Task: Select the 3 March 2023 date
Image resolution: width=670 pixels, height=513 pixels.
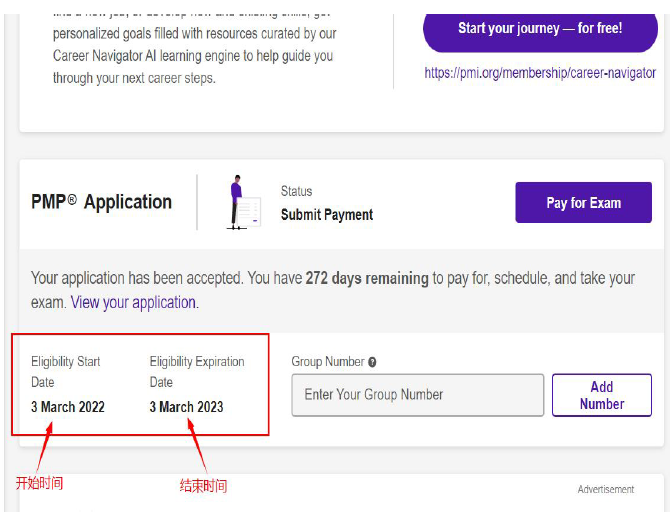Action: coord(187,407)
